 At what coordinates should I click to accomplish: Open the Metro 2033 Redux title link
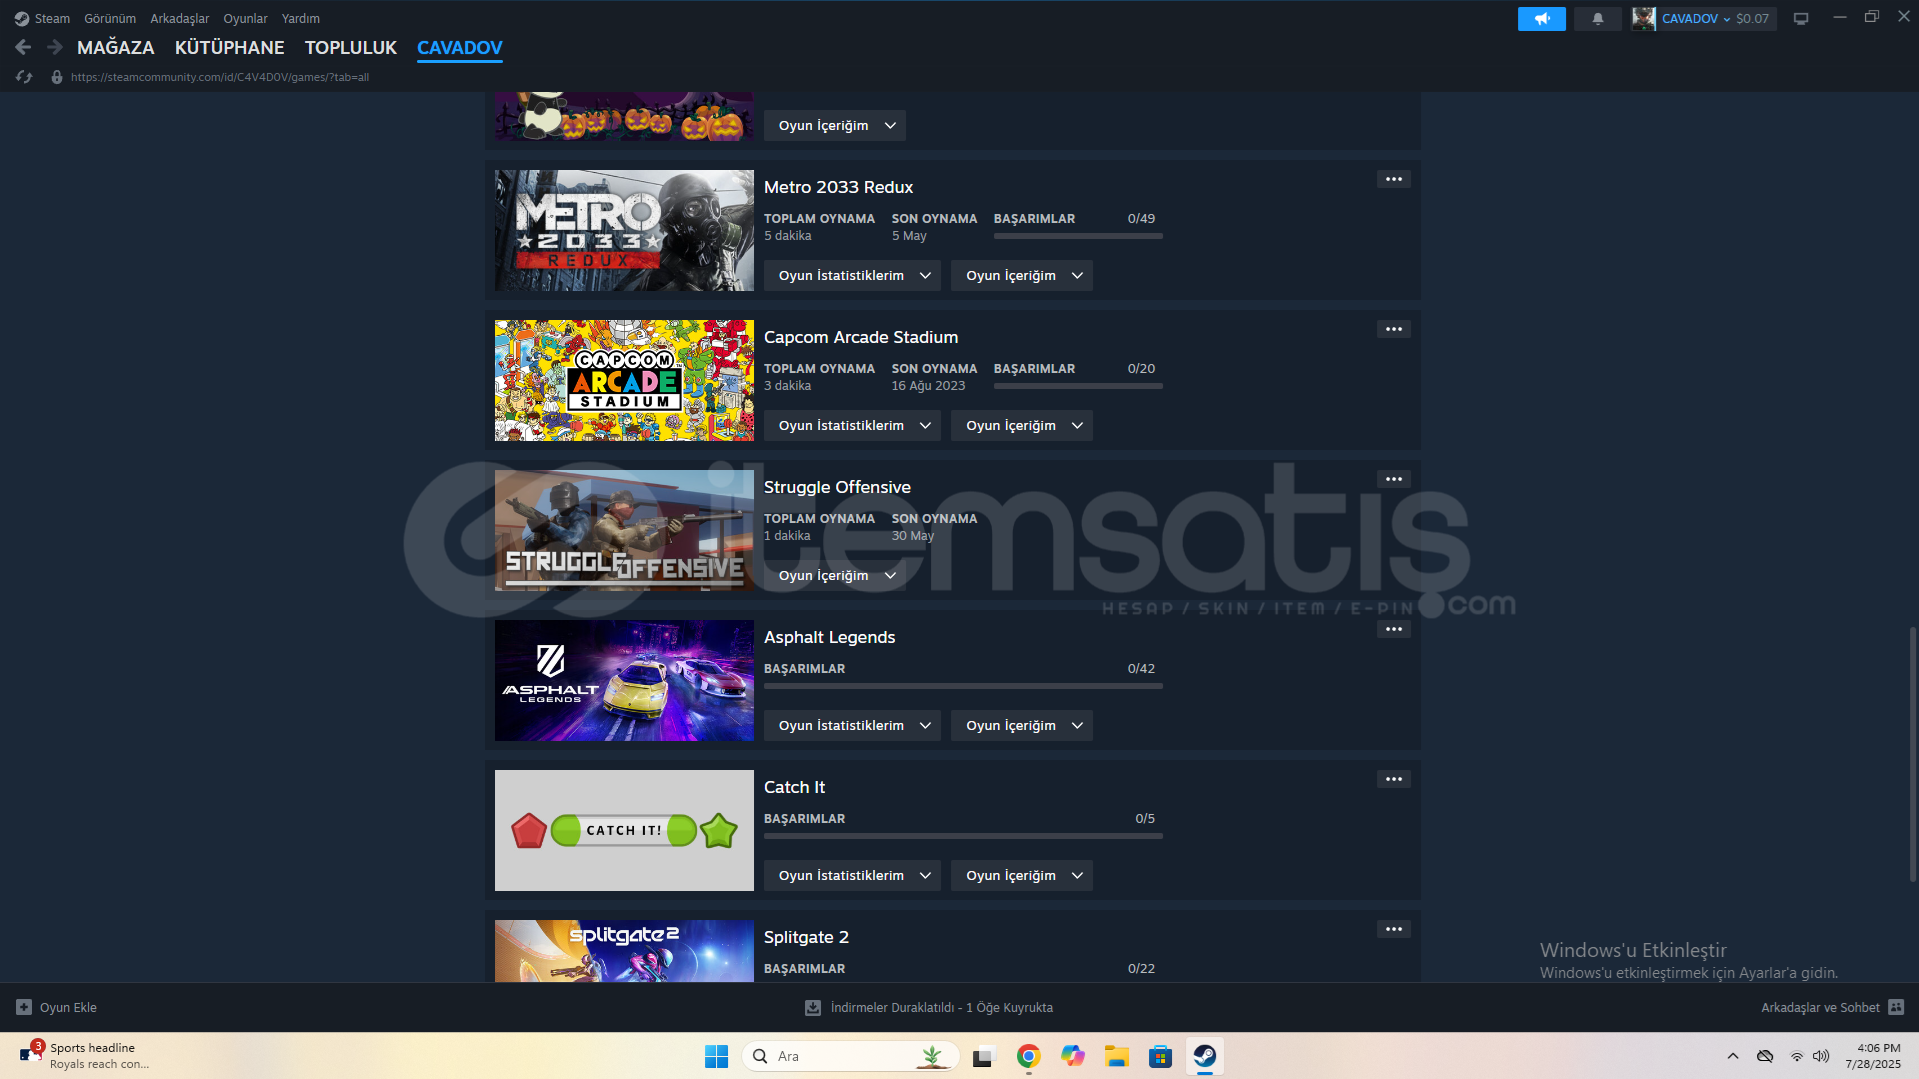pos(838,187)
